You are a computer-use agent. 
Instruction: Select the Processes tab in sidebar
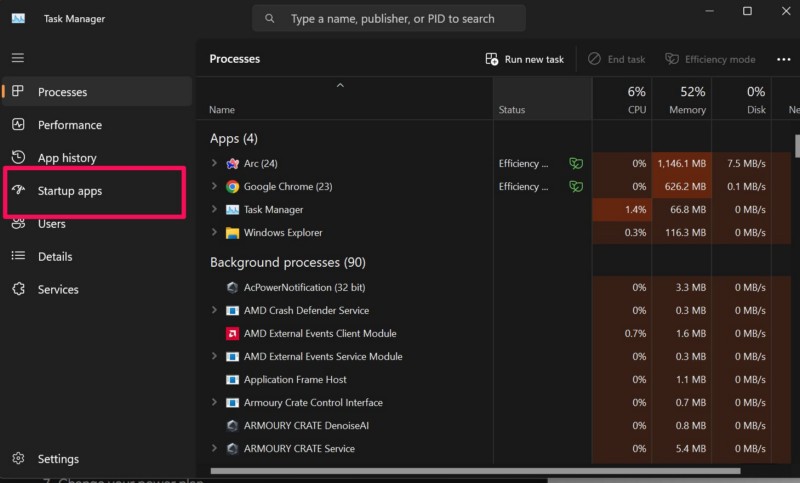62,92
